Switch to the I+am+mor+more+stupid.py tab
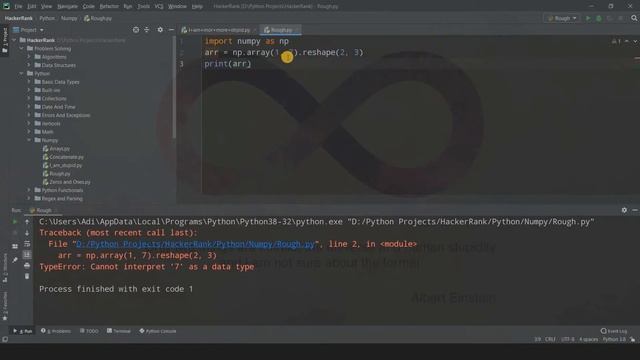 (219, 30)
